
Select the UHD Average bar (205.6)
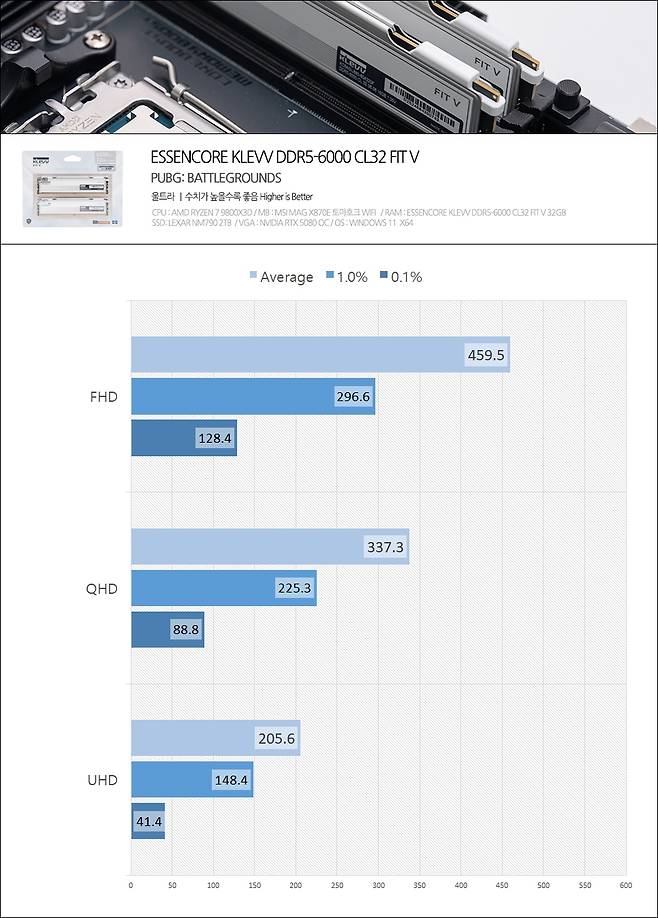215,738
